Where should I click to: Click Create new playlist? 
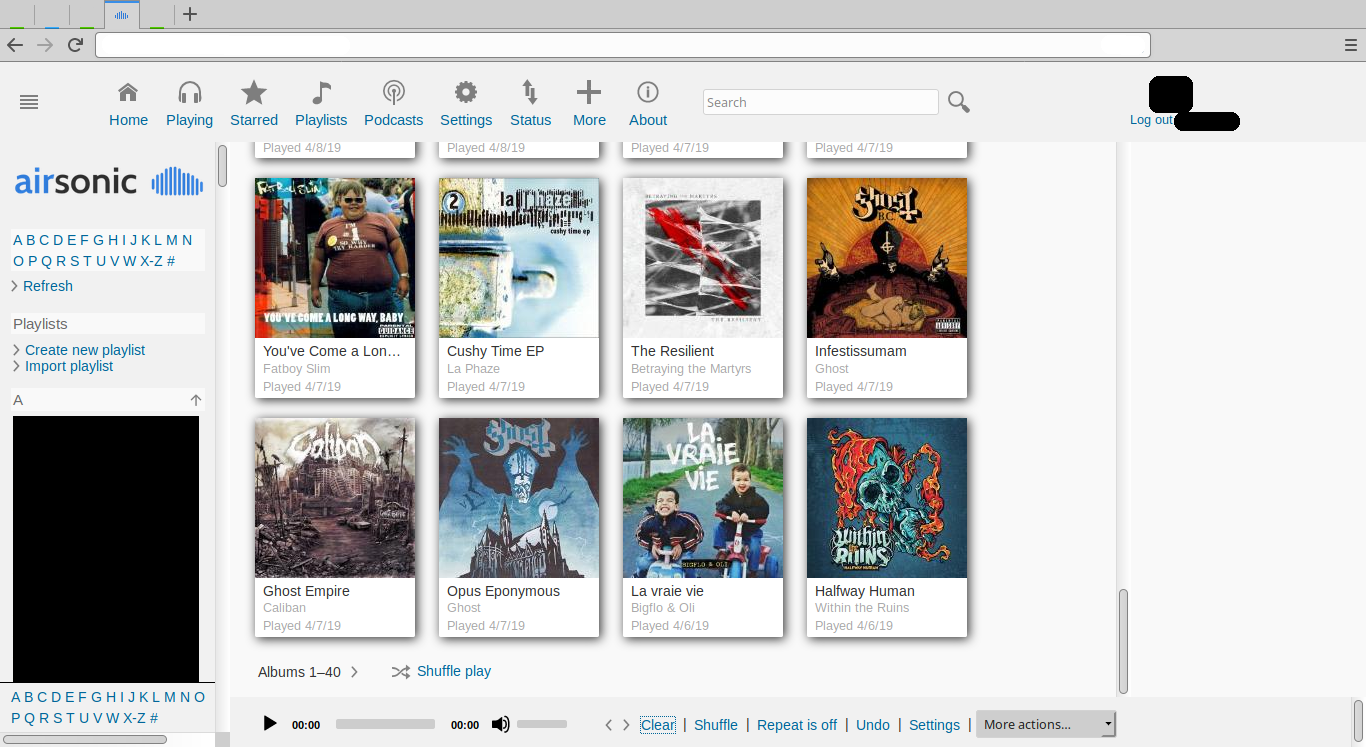pyautogui.click(x=85, y=350)
